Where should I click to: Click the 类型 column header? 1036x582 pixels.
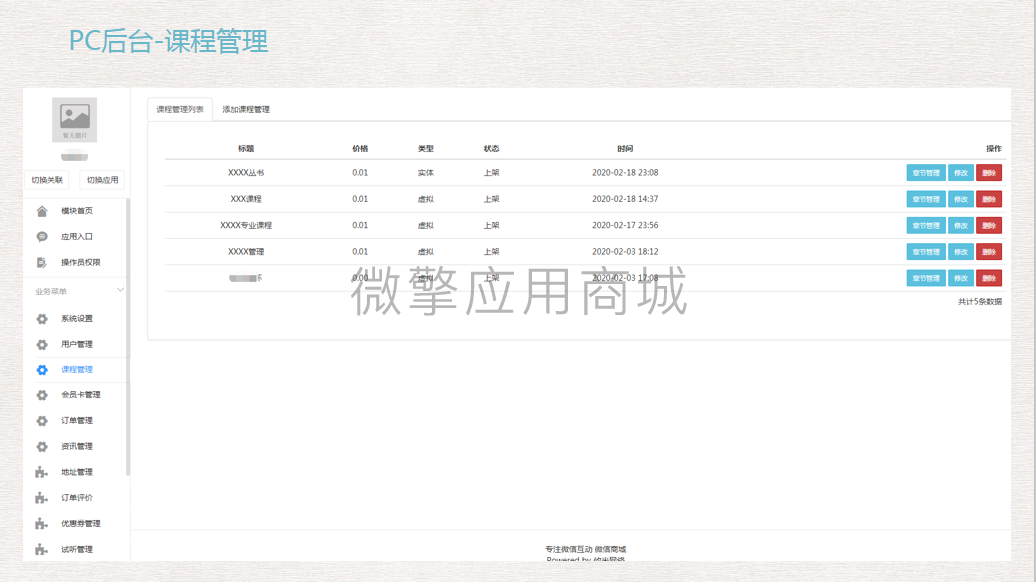click(x=426, y=149)
